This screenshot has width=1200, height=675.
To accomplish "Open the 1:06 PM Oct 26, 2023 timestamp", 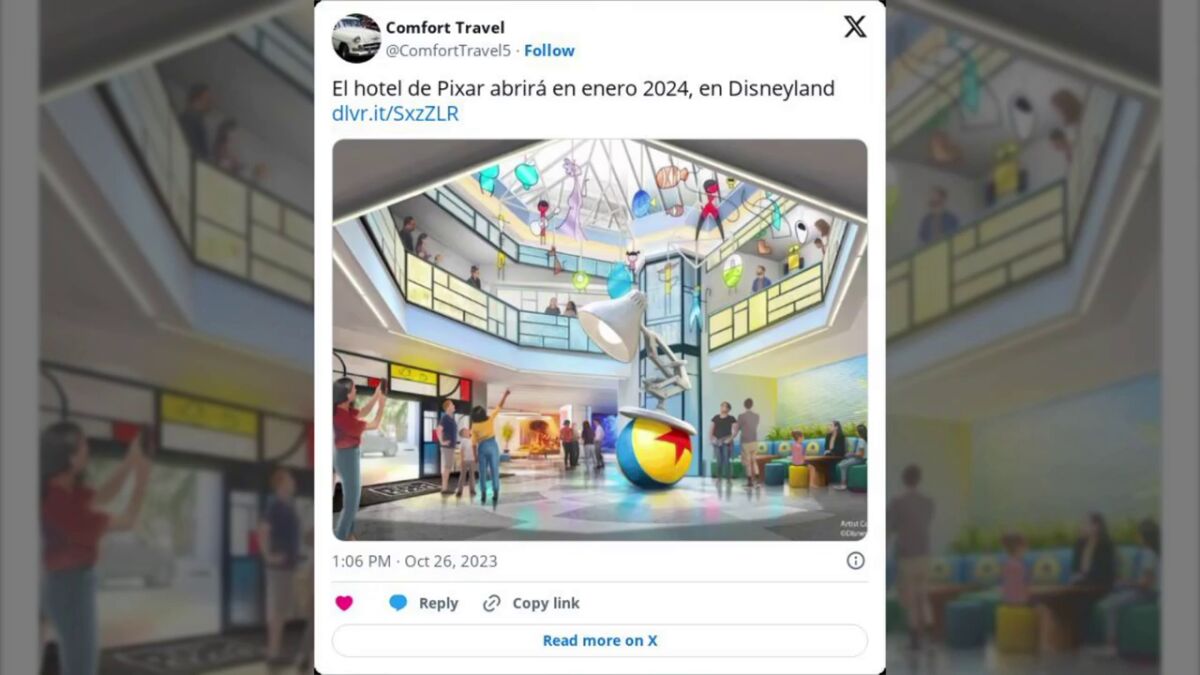I will (414, 561).
